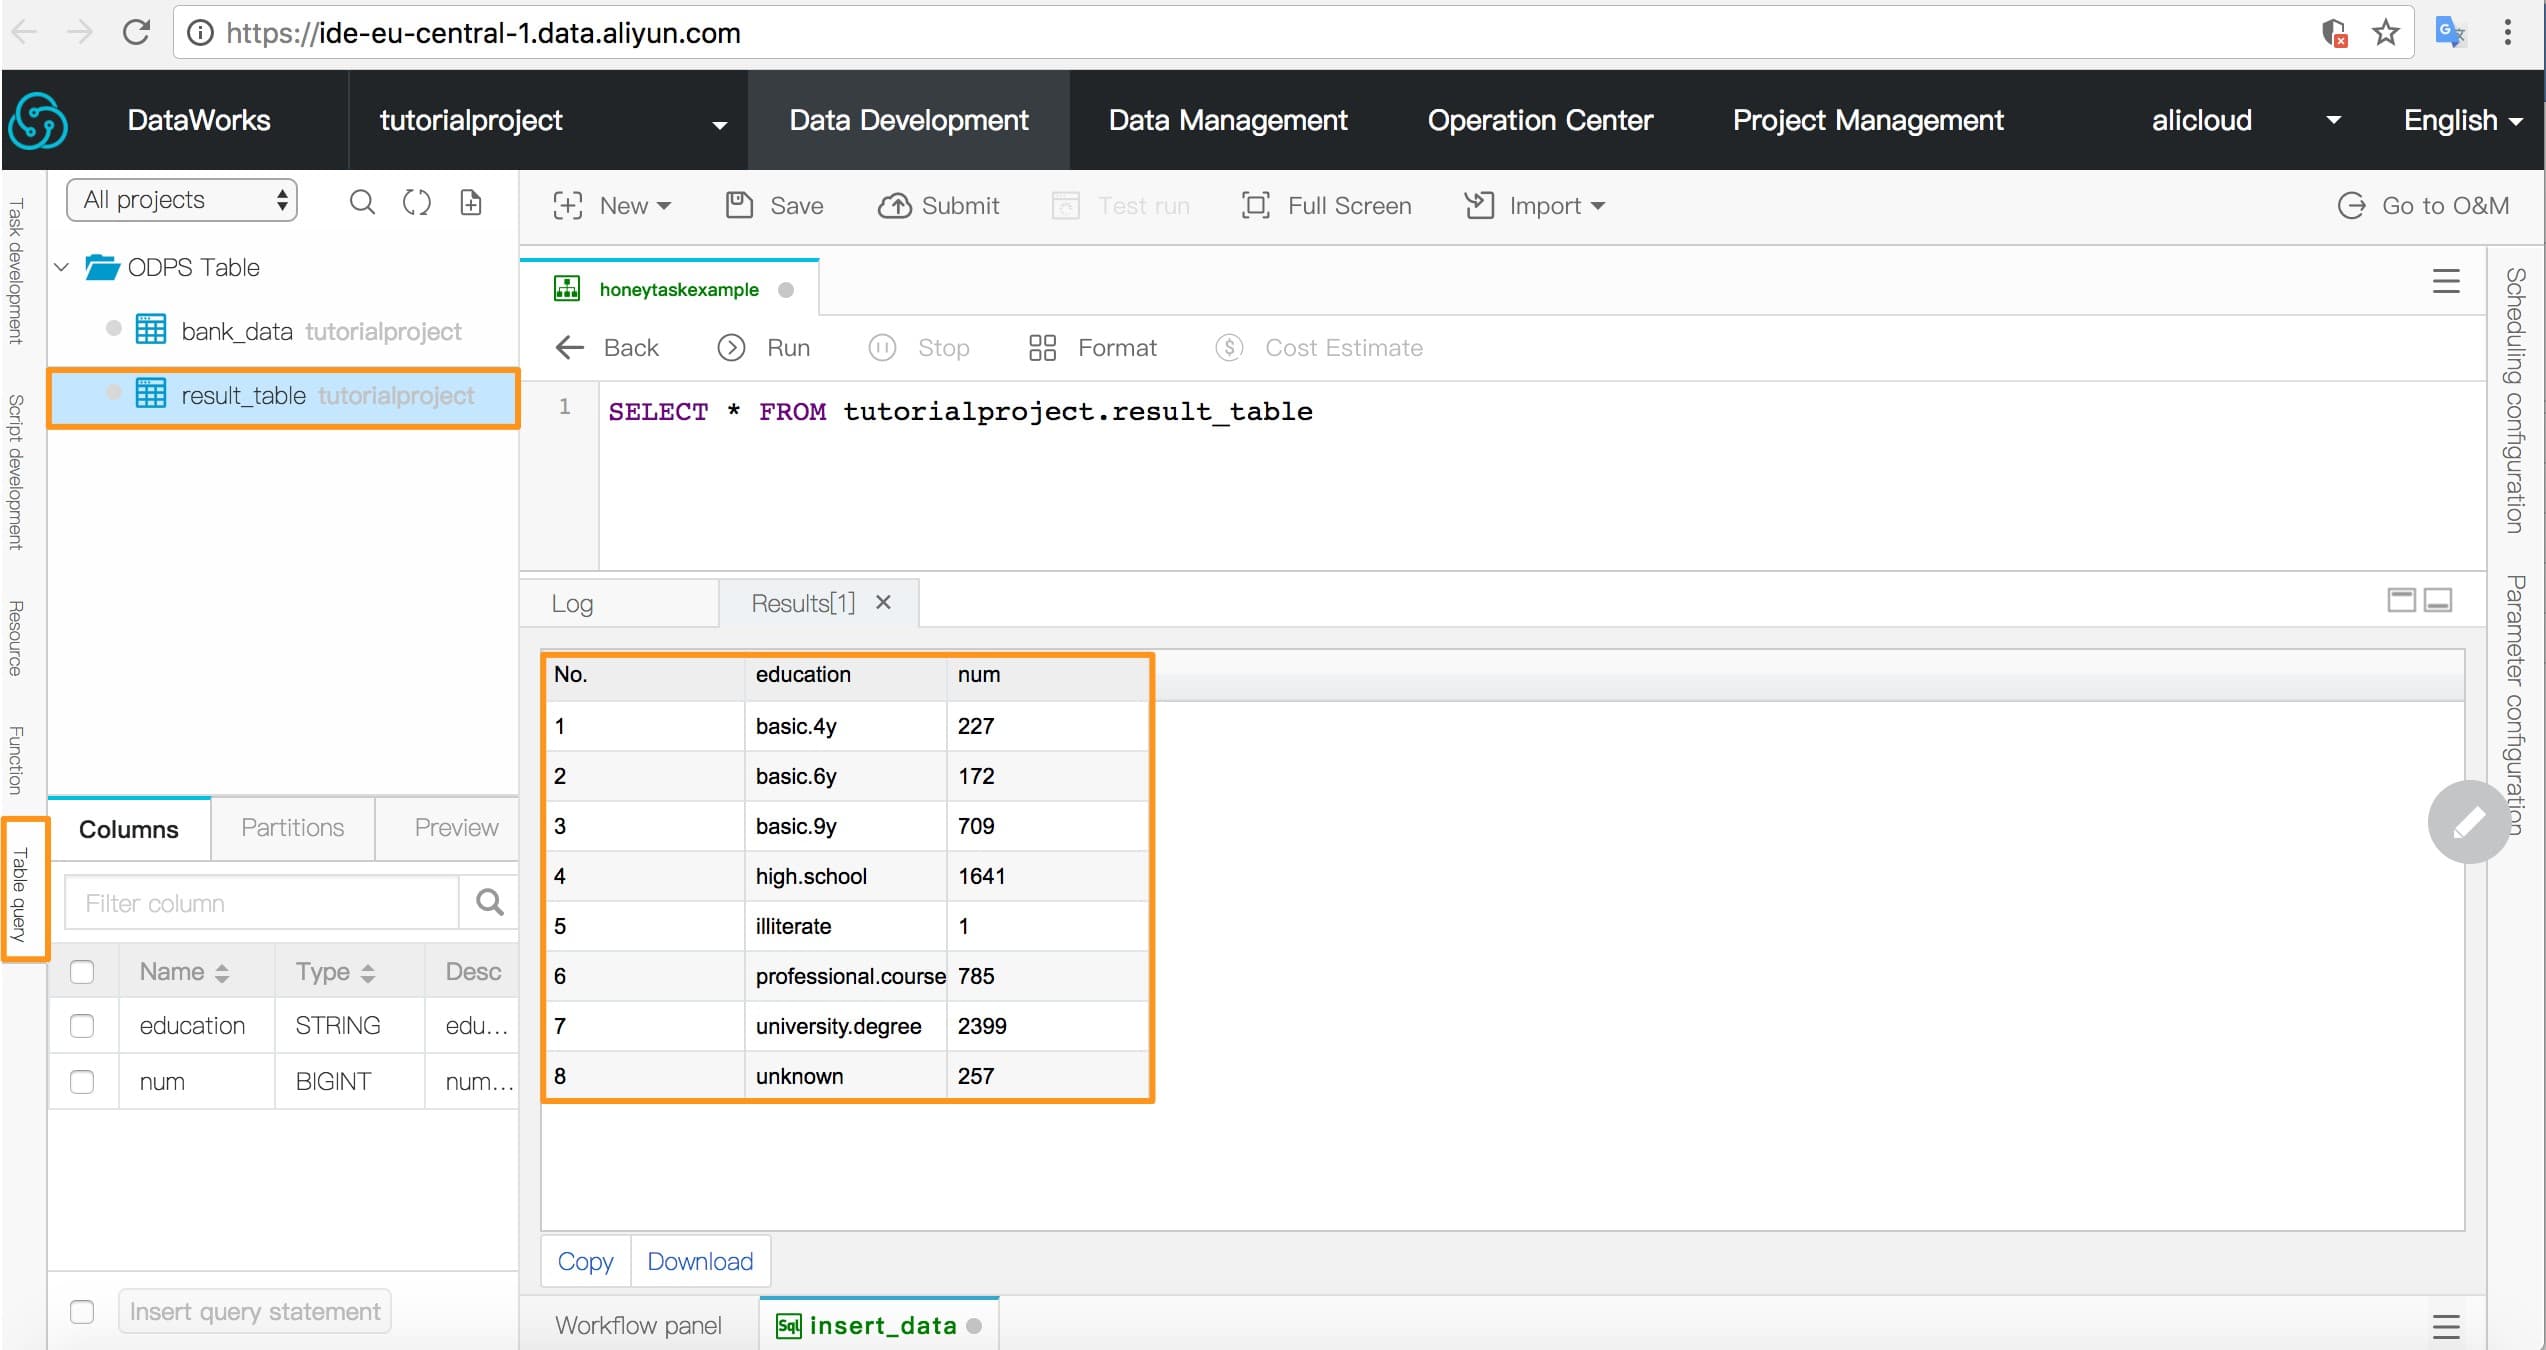Viewport: 2546px width, 1350px height.
Task: Click the Filter column input field
Action: (x=262, y=903)
